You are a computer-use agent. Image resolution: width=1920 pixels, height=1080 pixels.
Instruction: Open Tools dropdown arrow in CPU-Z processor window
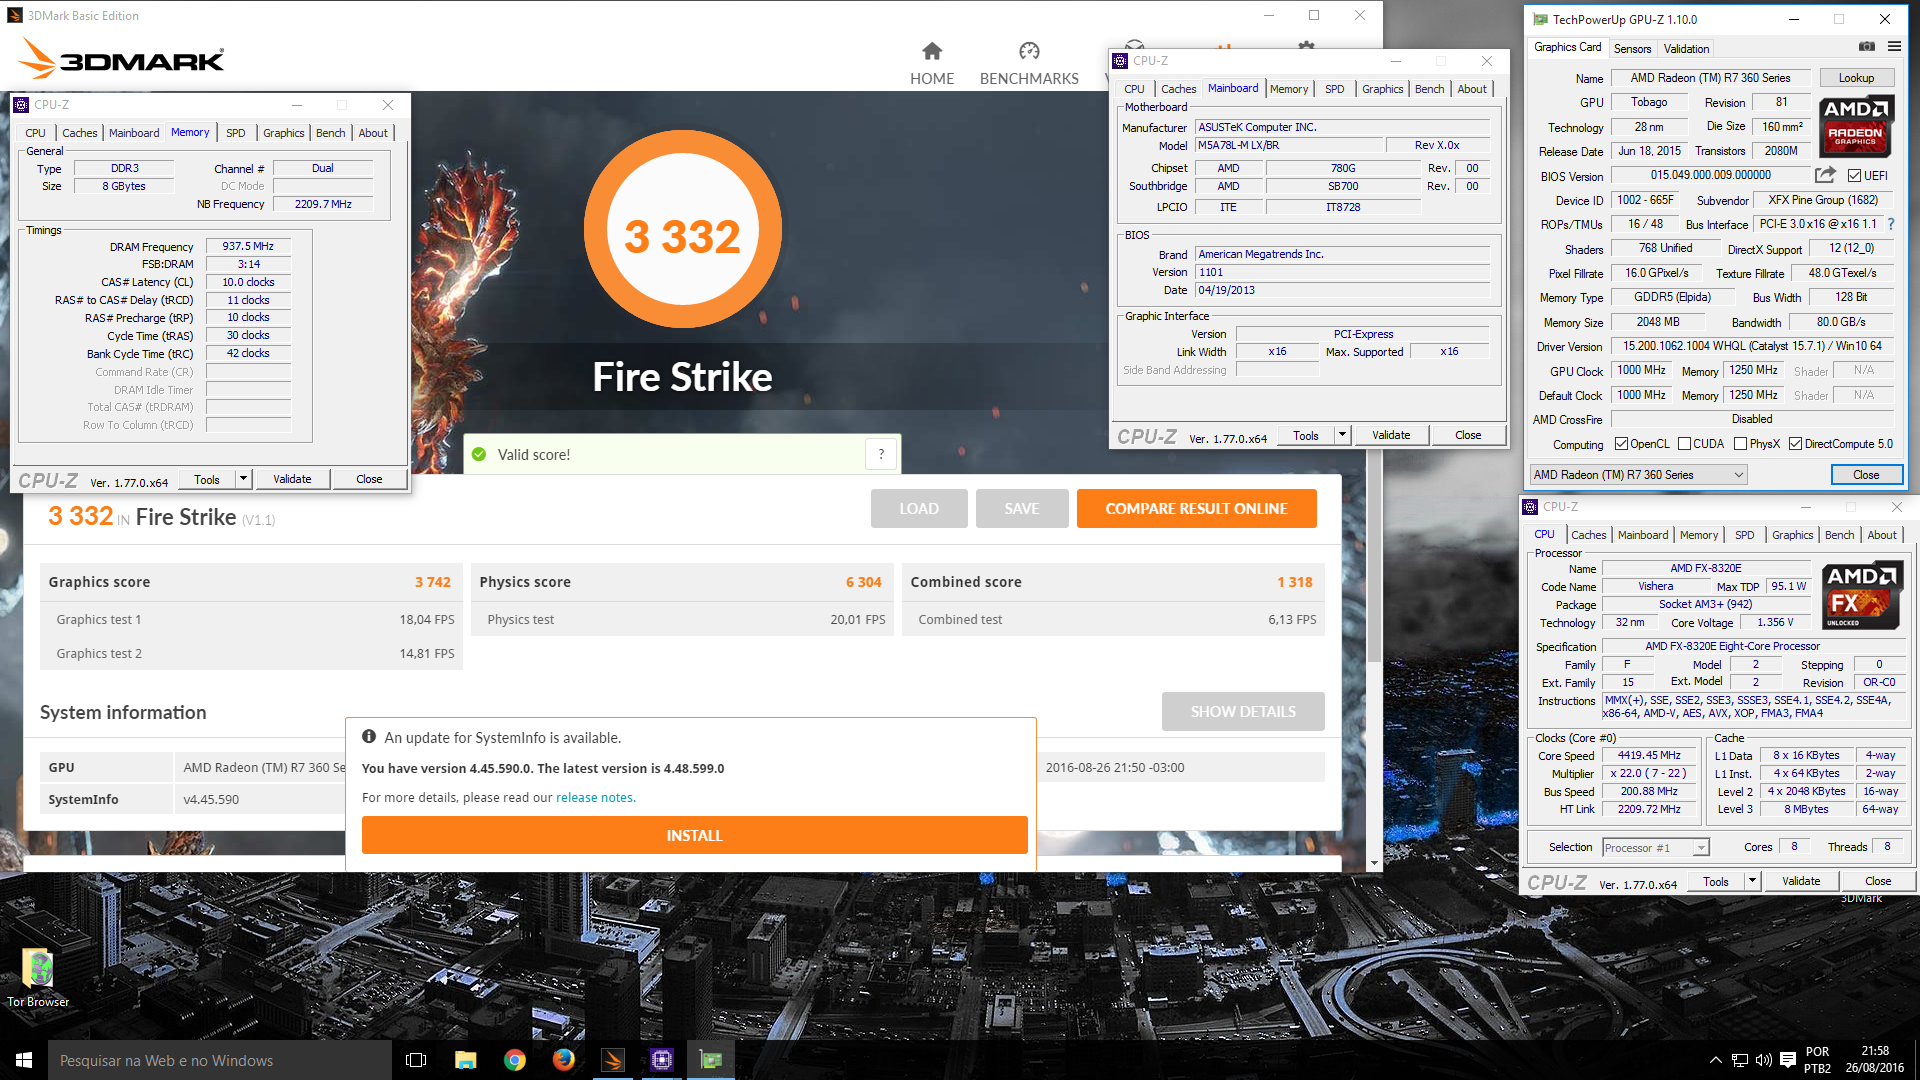point(1752,881)
